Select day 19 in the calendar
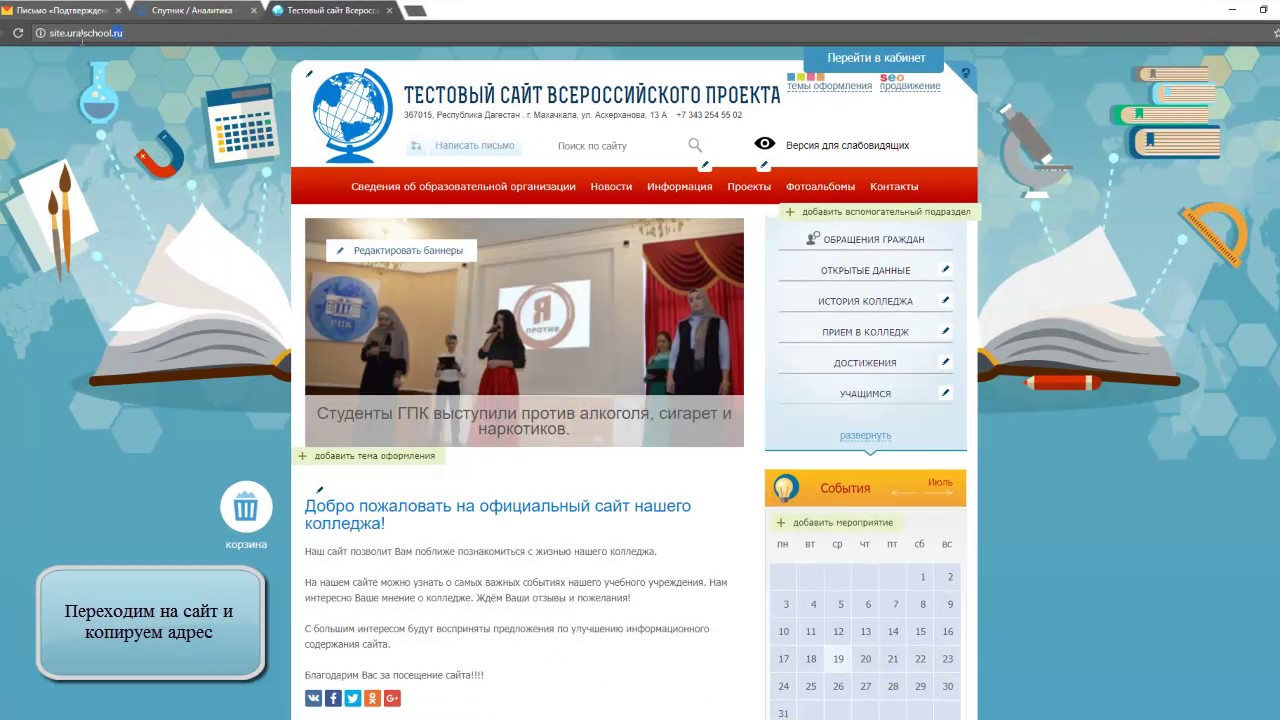This screenshot has height=720, width=1280. pos(838,659)
